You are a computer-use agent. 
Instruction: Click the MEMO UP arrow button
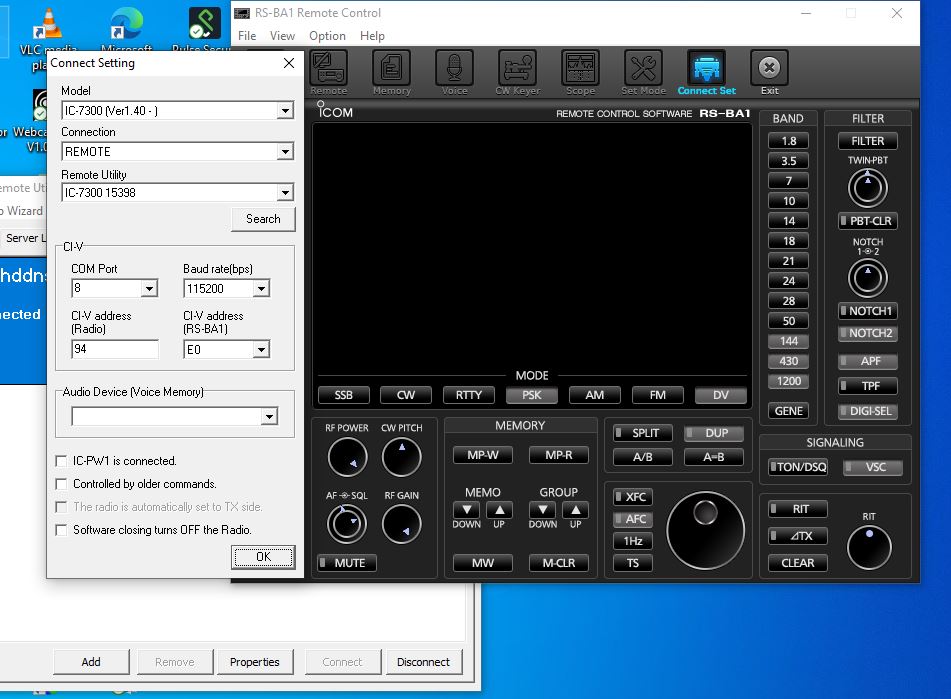(499, 510)
